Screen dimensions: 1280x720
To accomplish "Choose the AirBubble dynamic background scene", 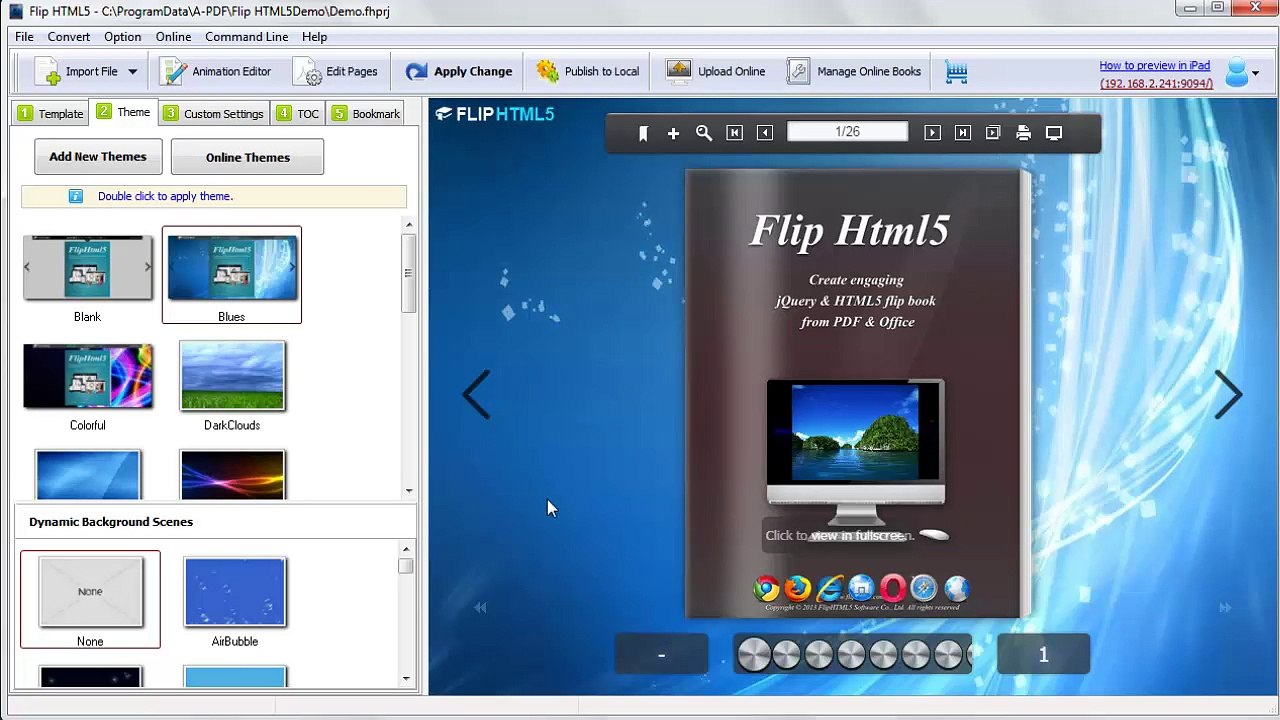I will coord(235,592).
